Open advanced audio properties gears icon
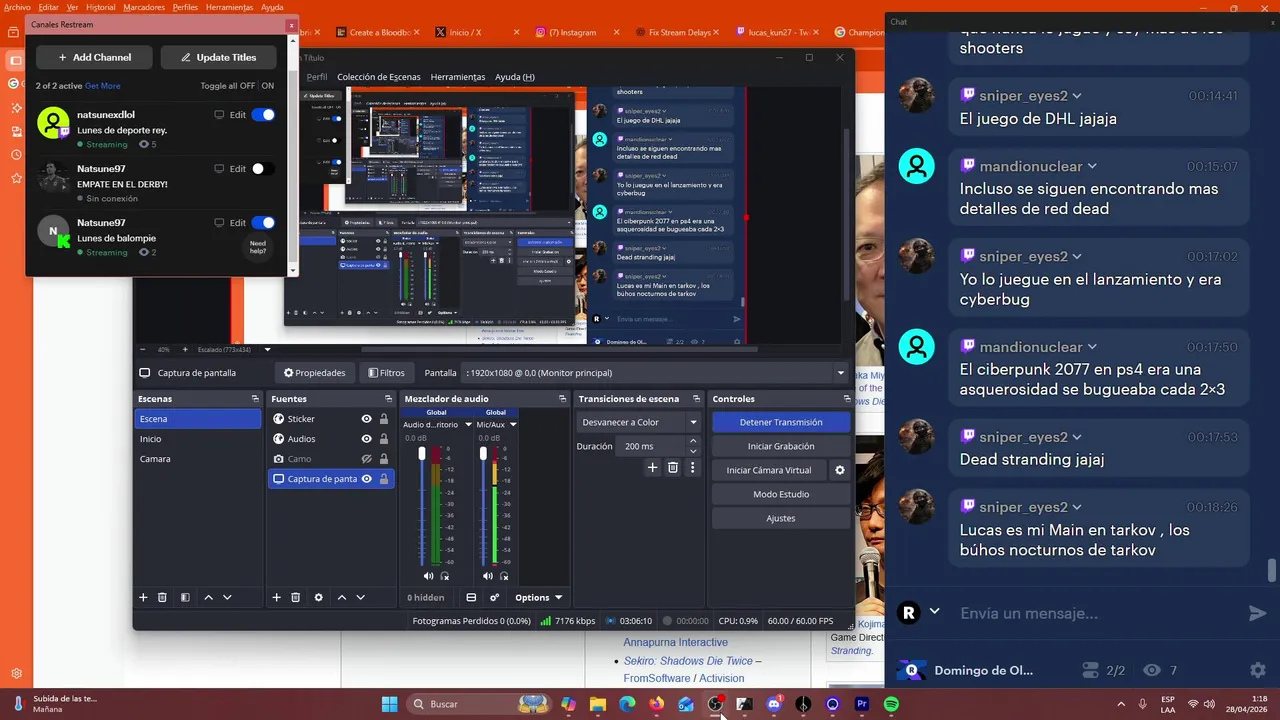Image resolution: width=1280 pixels, height=720 pixels. (x=494, y=597)
